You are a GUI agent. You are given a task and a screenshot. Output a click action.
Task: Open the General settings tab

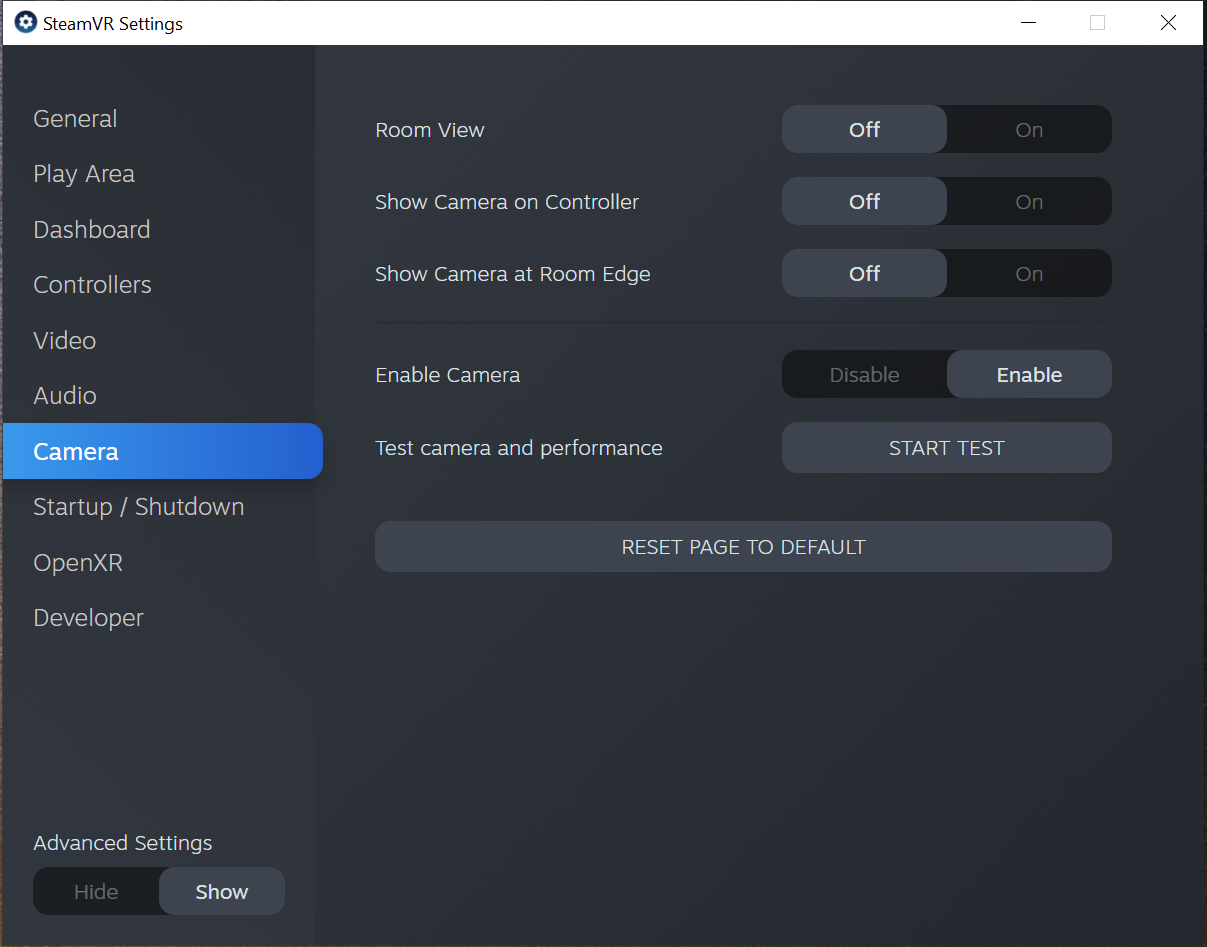75,119
